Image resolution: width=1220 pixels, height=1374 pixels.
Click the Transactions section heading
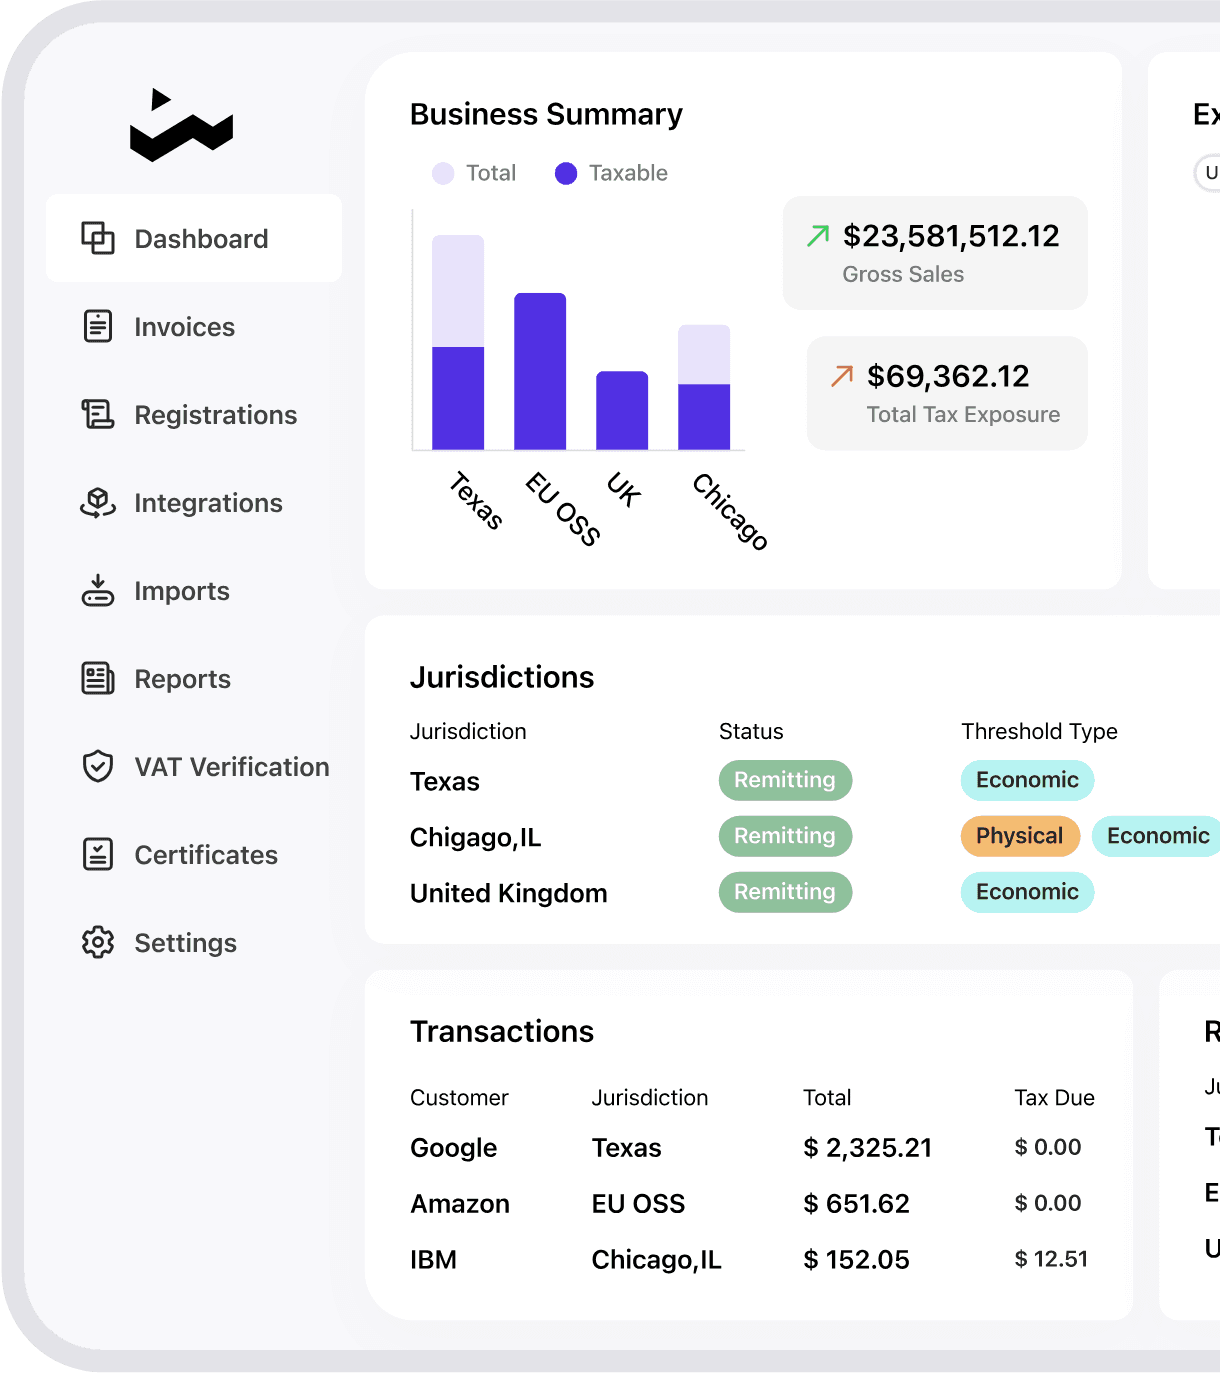point(502,1031)
